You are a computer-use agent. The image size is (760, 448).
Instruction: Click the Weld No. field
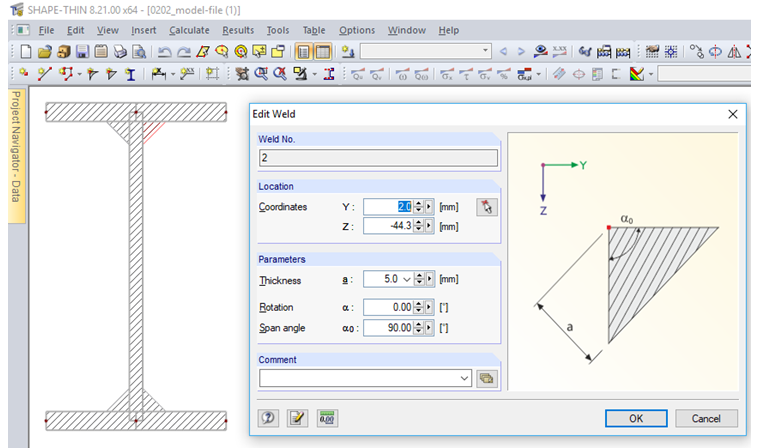coord(378,158)
